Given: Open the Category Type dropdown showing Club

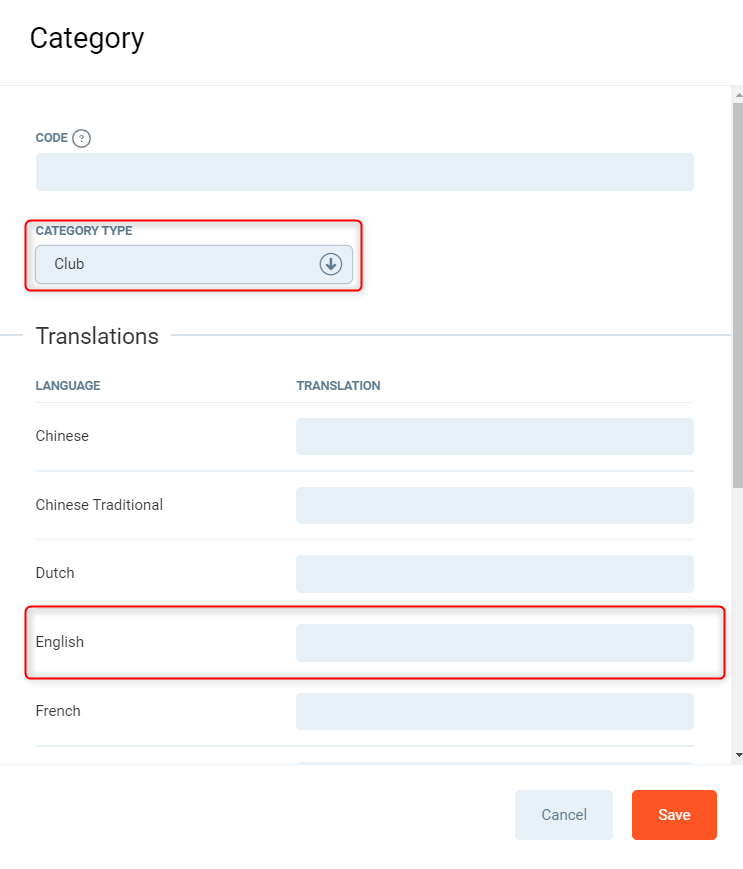Looking at the screenshot, I should [x=180, y=265].
